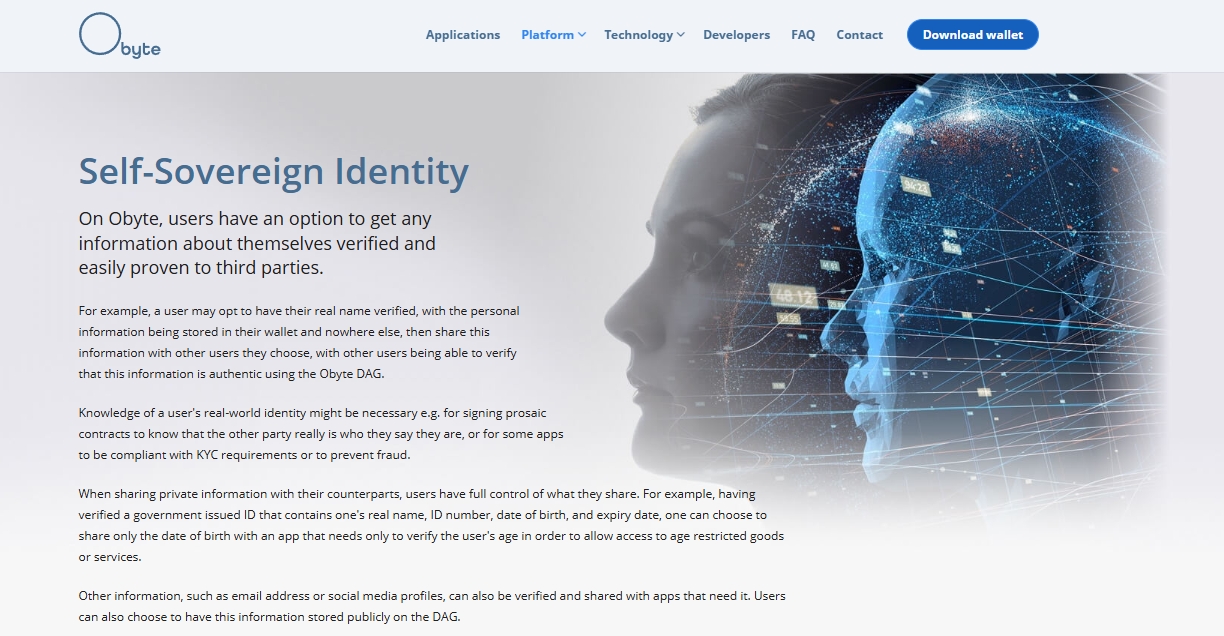Click the intro text starting "On Obyte, users"

(x=257, y=243)
